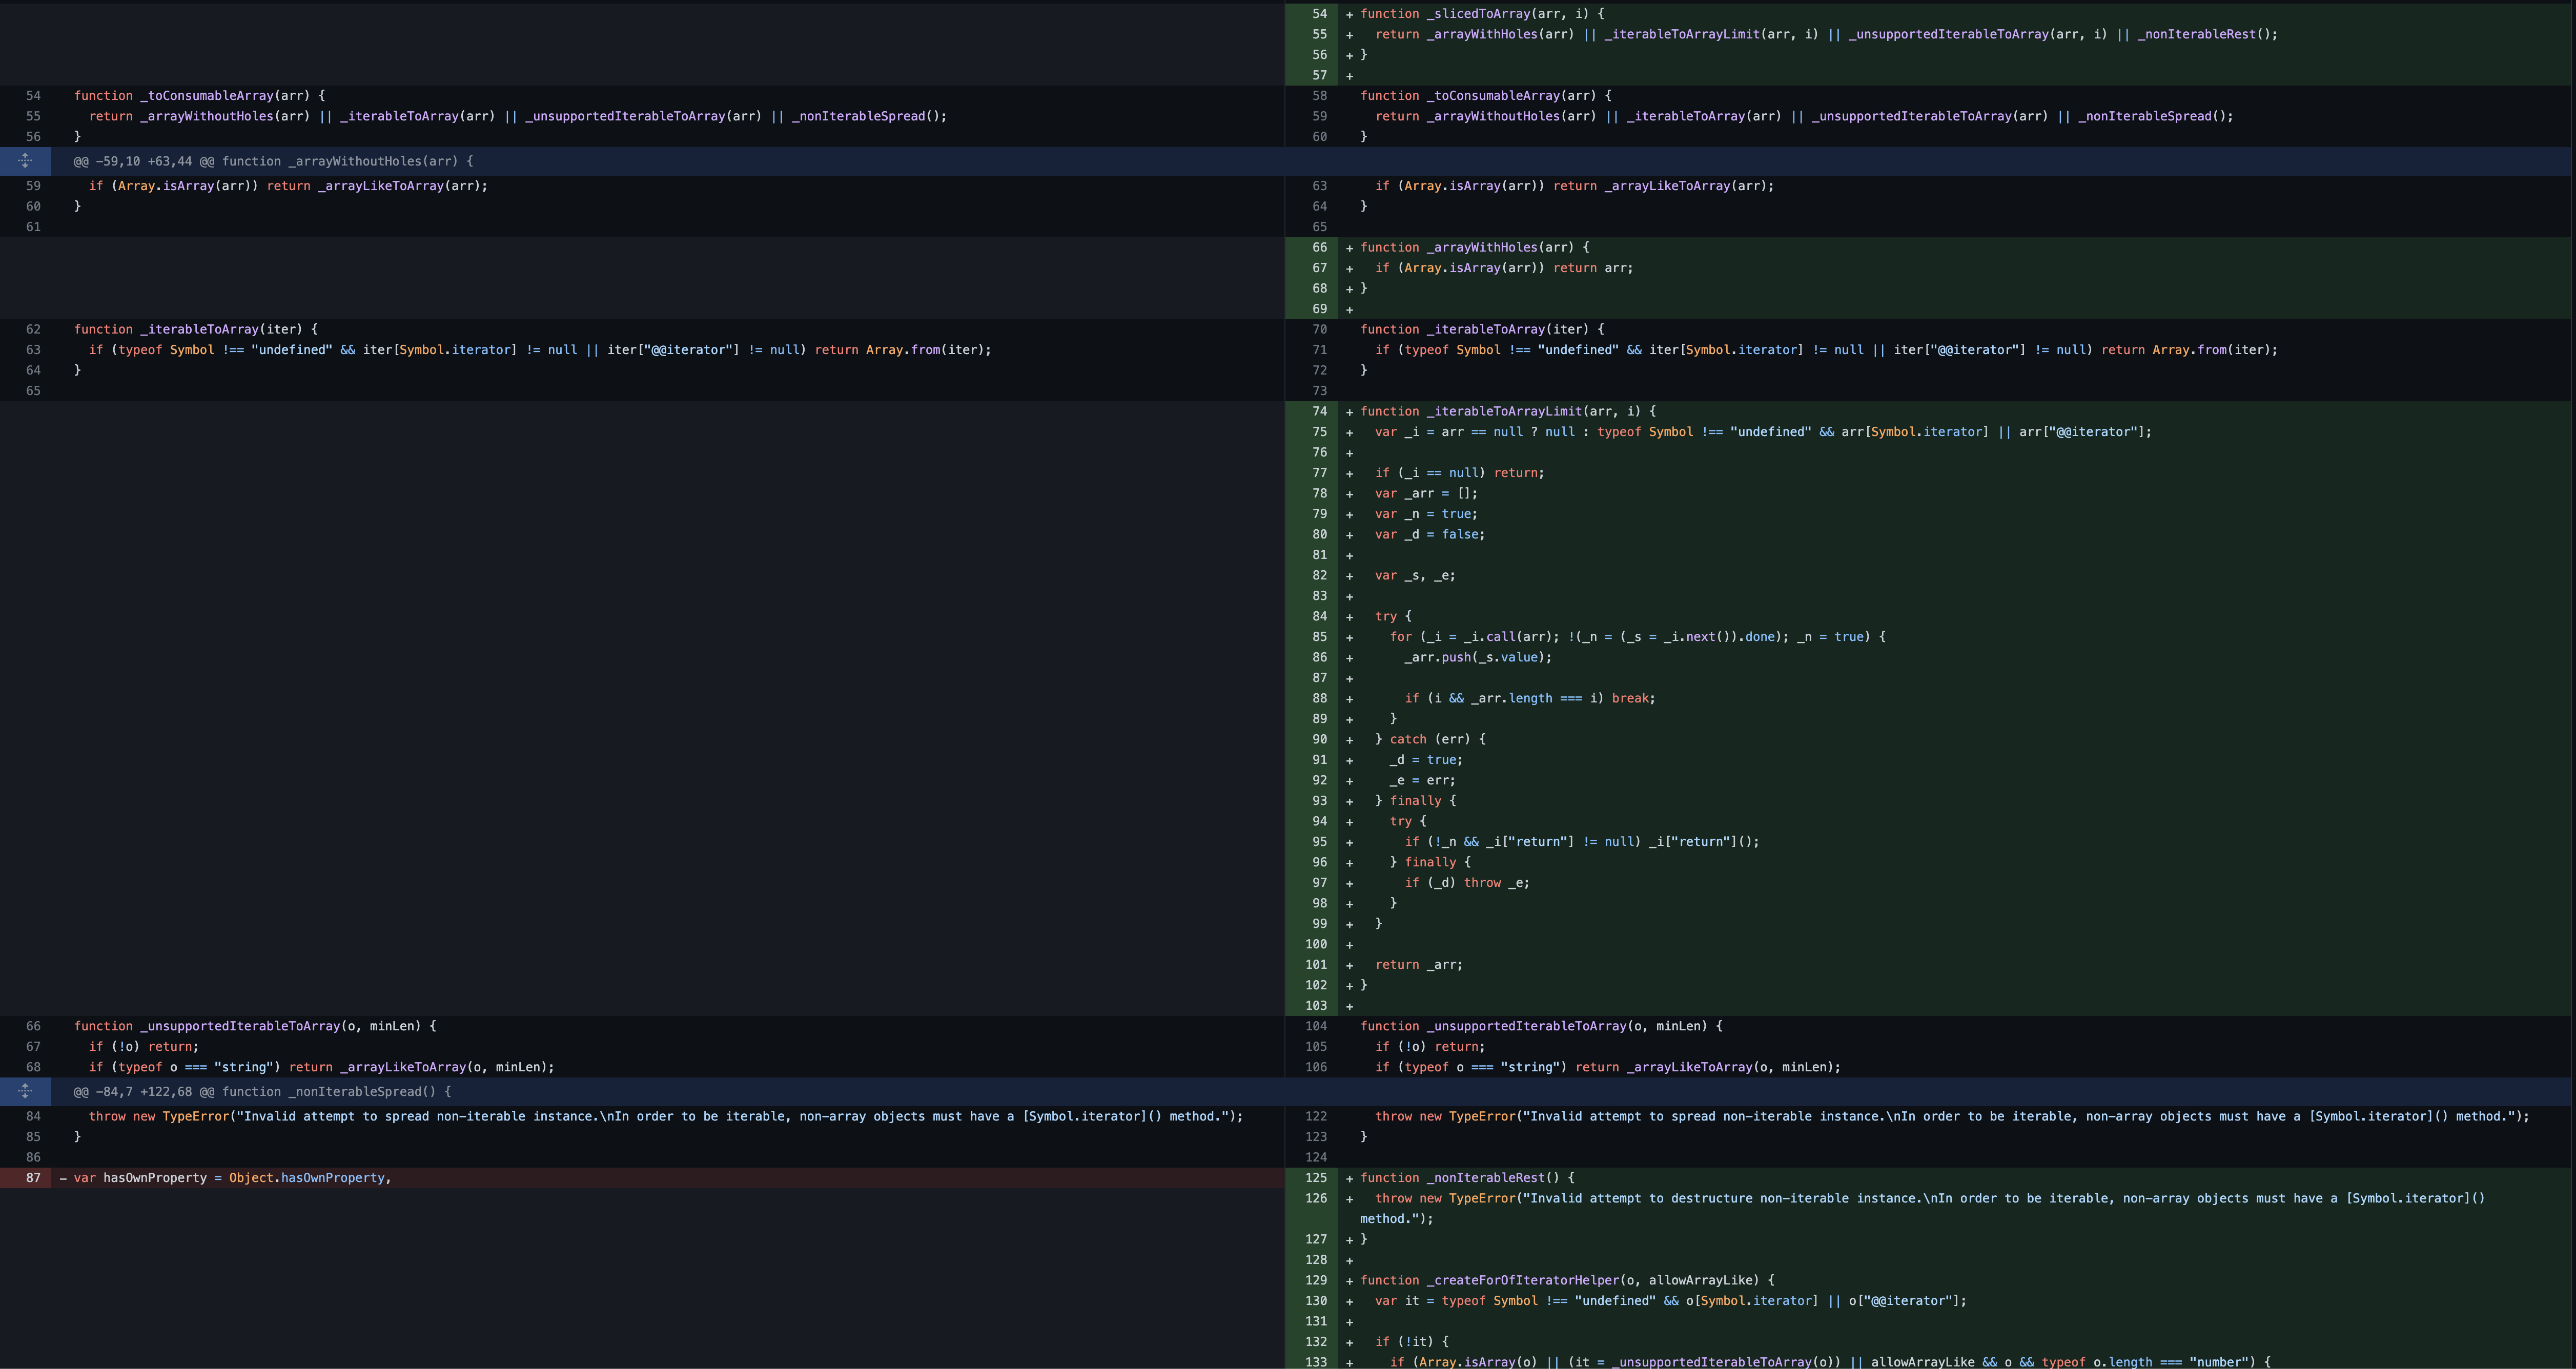Click the 'return _arr;' line
The height and width of the screenshot is (1369, 2576).
click(x=1419, y=965)
